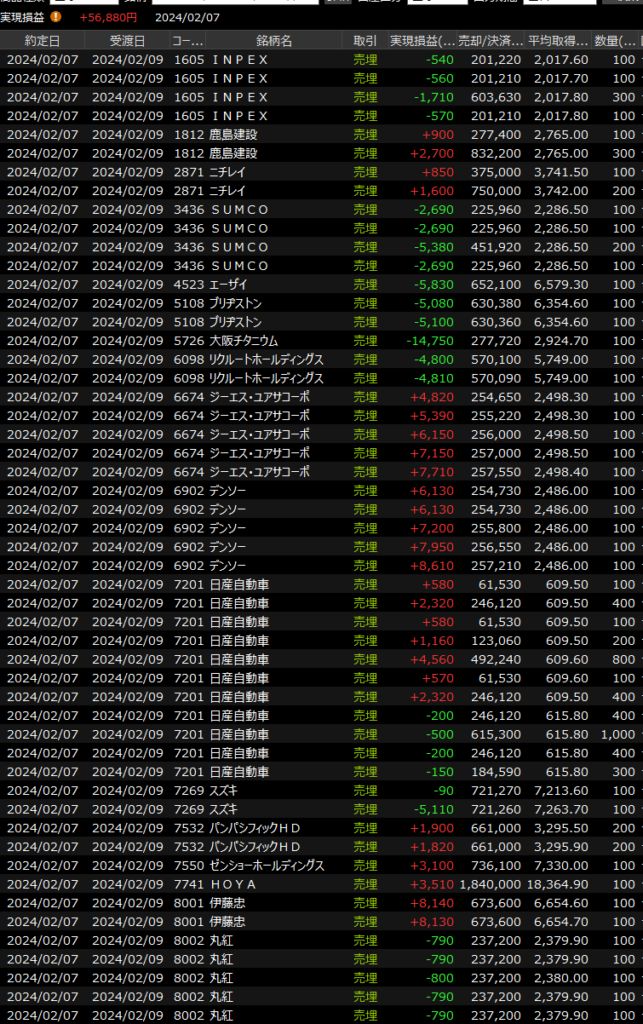Click the +56,880円 total realized profit value
Viewport: 643px width, 1024px height.
(108, 17)
